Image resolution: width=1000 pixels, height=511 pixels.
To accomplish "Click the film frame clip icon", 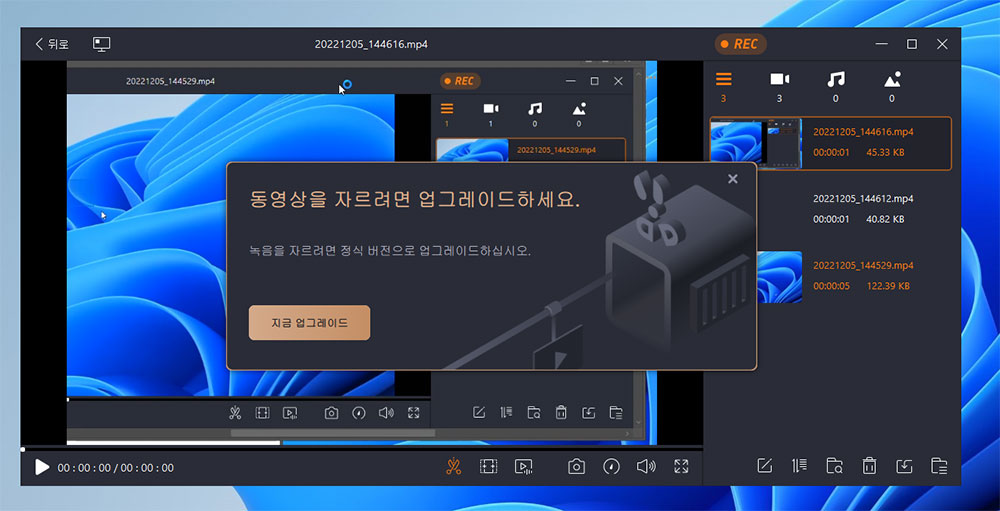I will click(489, 467).
